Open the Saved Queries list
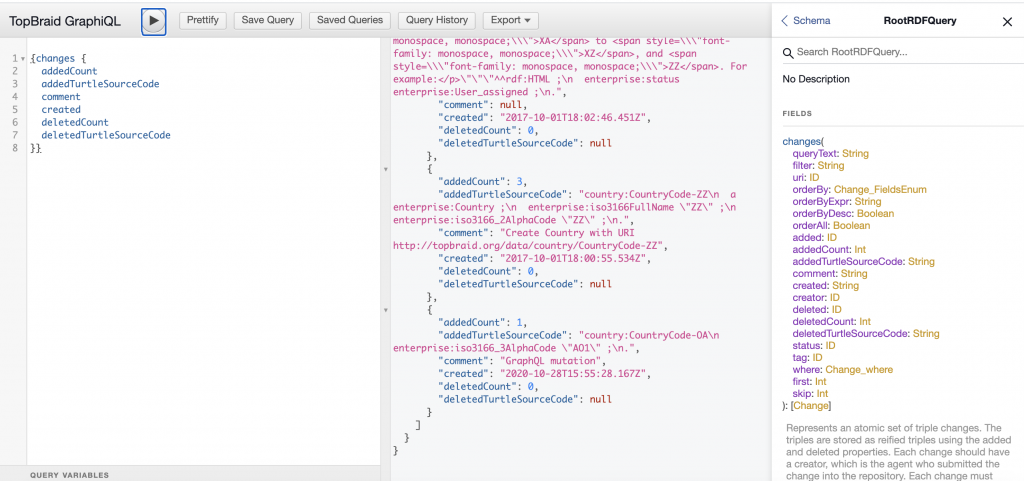Viewport: 1024px width, 481px height. (350, 20)
